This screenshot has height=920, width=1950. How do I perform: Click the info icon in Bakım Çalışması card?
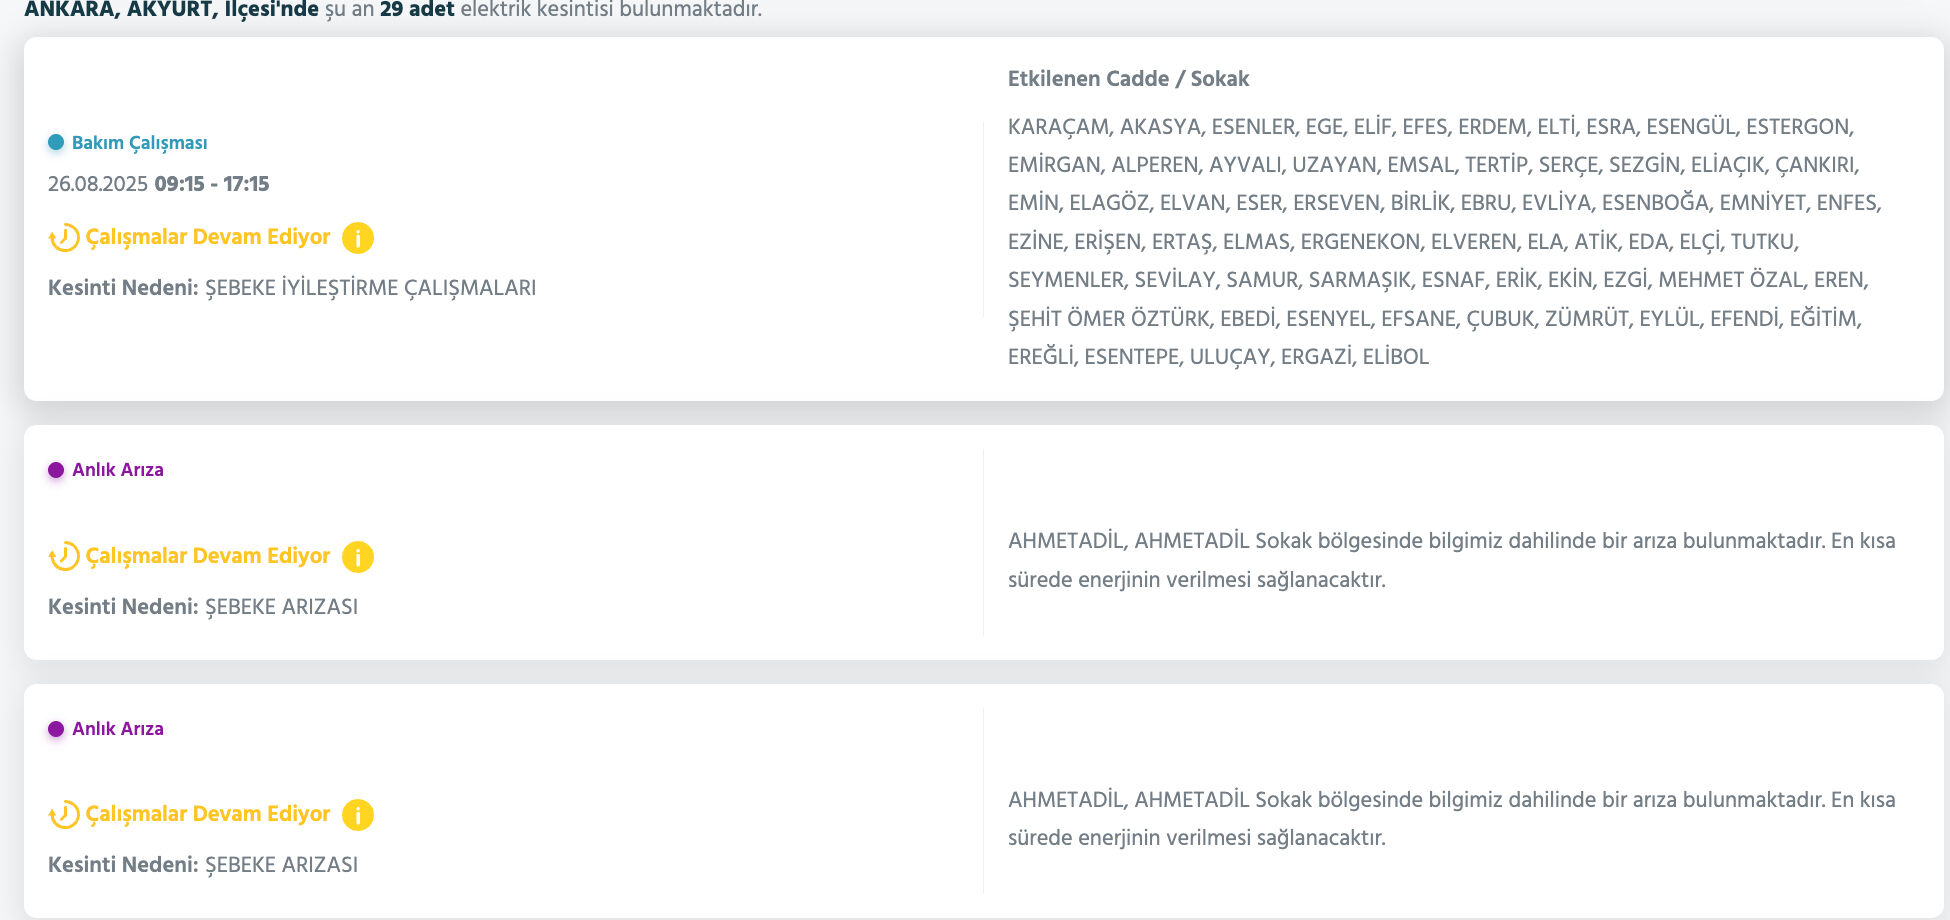tap(358, 238)
